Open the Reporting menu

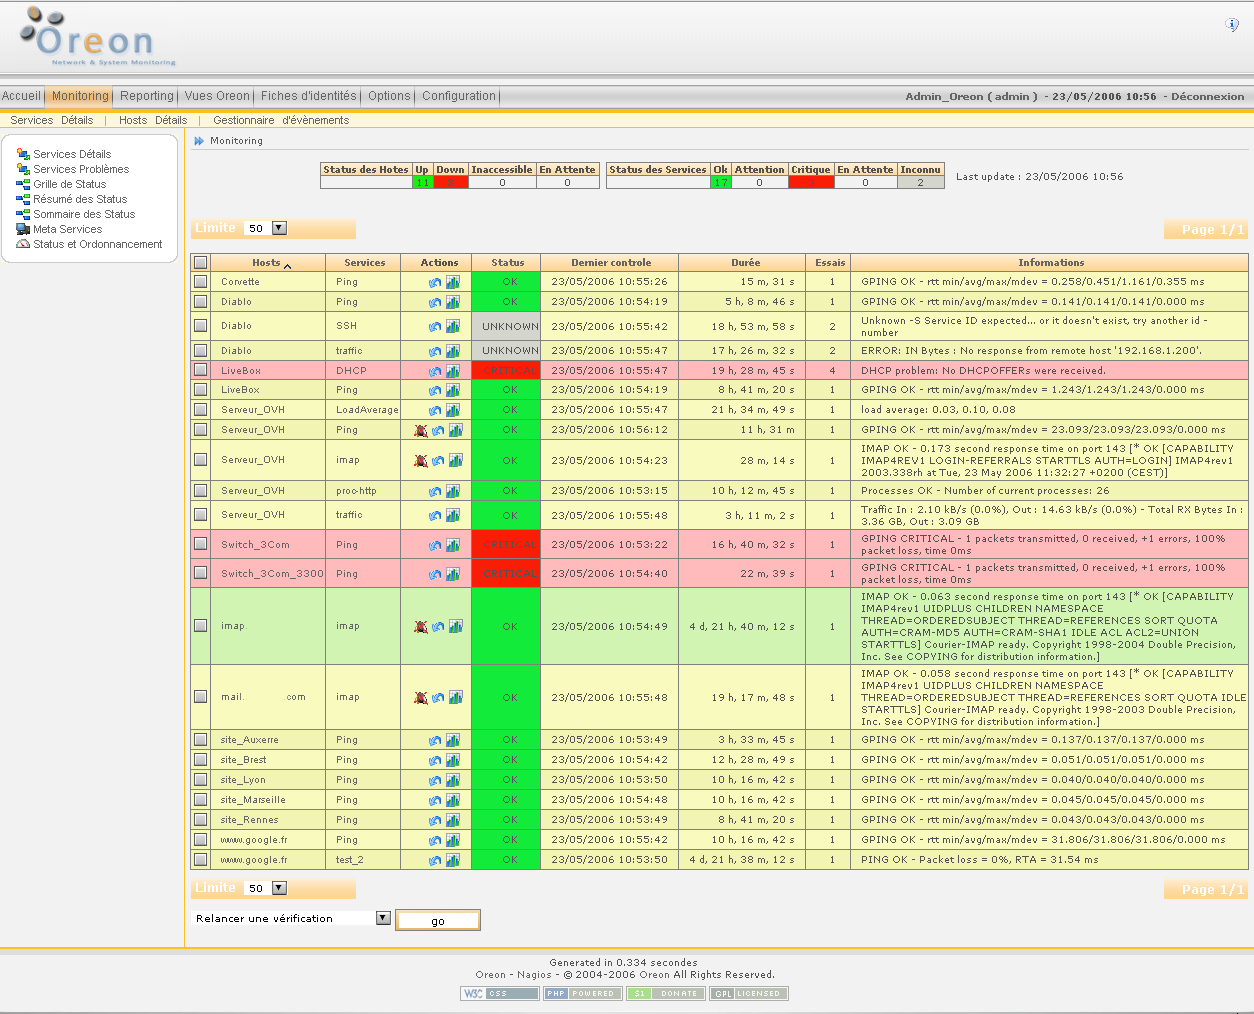pyautogui.click(x=147, y=96)
